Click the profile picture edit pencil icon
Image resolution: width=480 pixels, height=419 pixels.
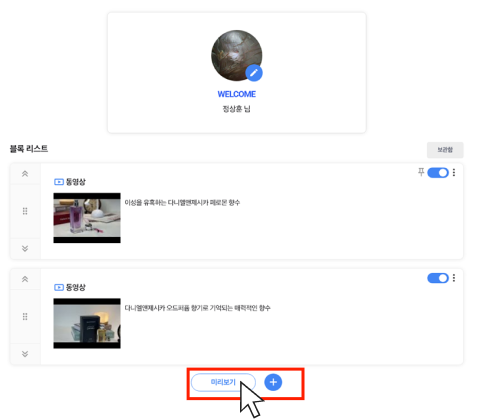point(254,73)
